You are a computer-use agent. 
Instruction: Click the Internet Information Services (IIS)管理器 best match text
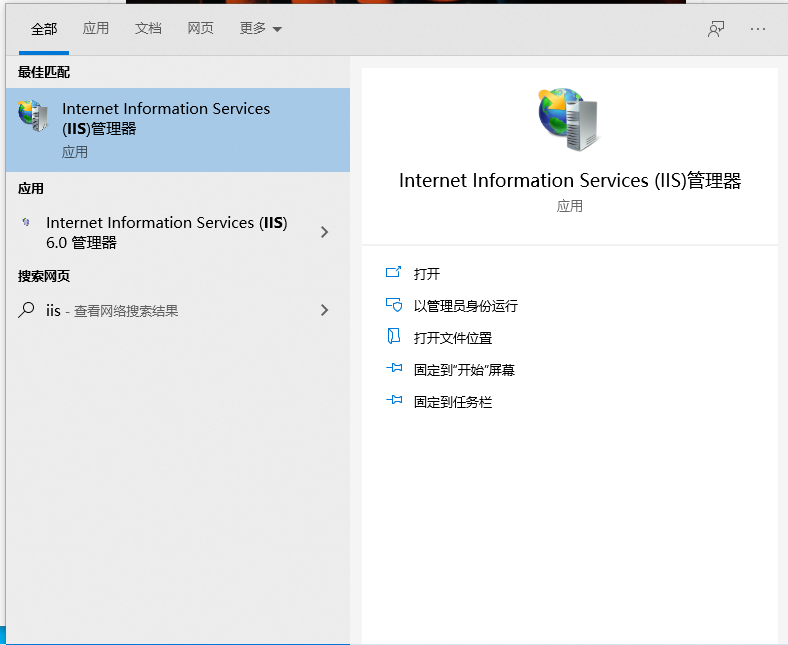pos(166,119)
